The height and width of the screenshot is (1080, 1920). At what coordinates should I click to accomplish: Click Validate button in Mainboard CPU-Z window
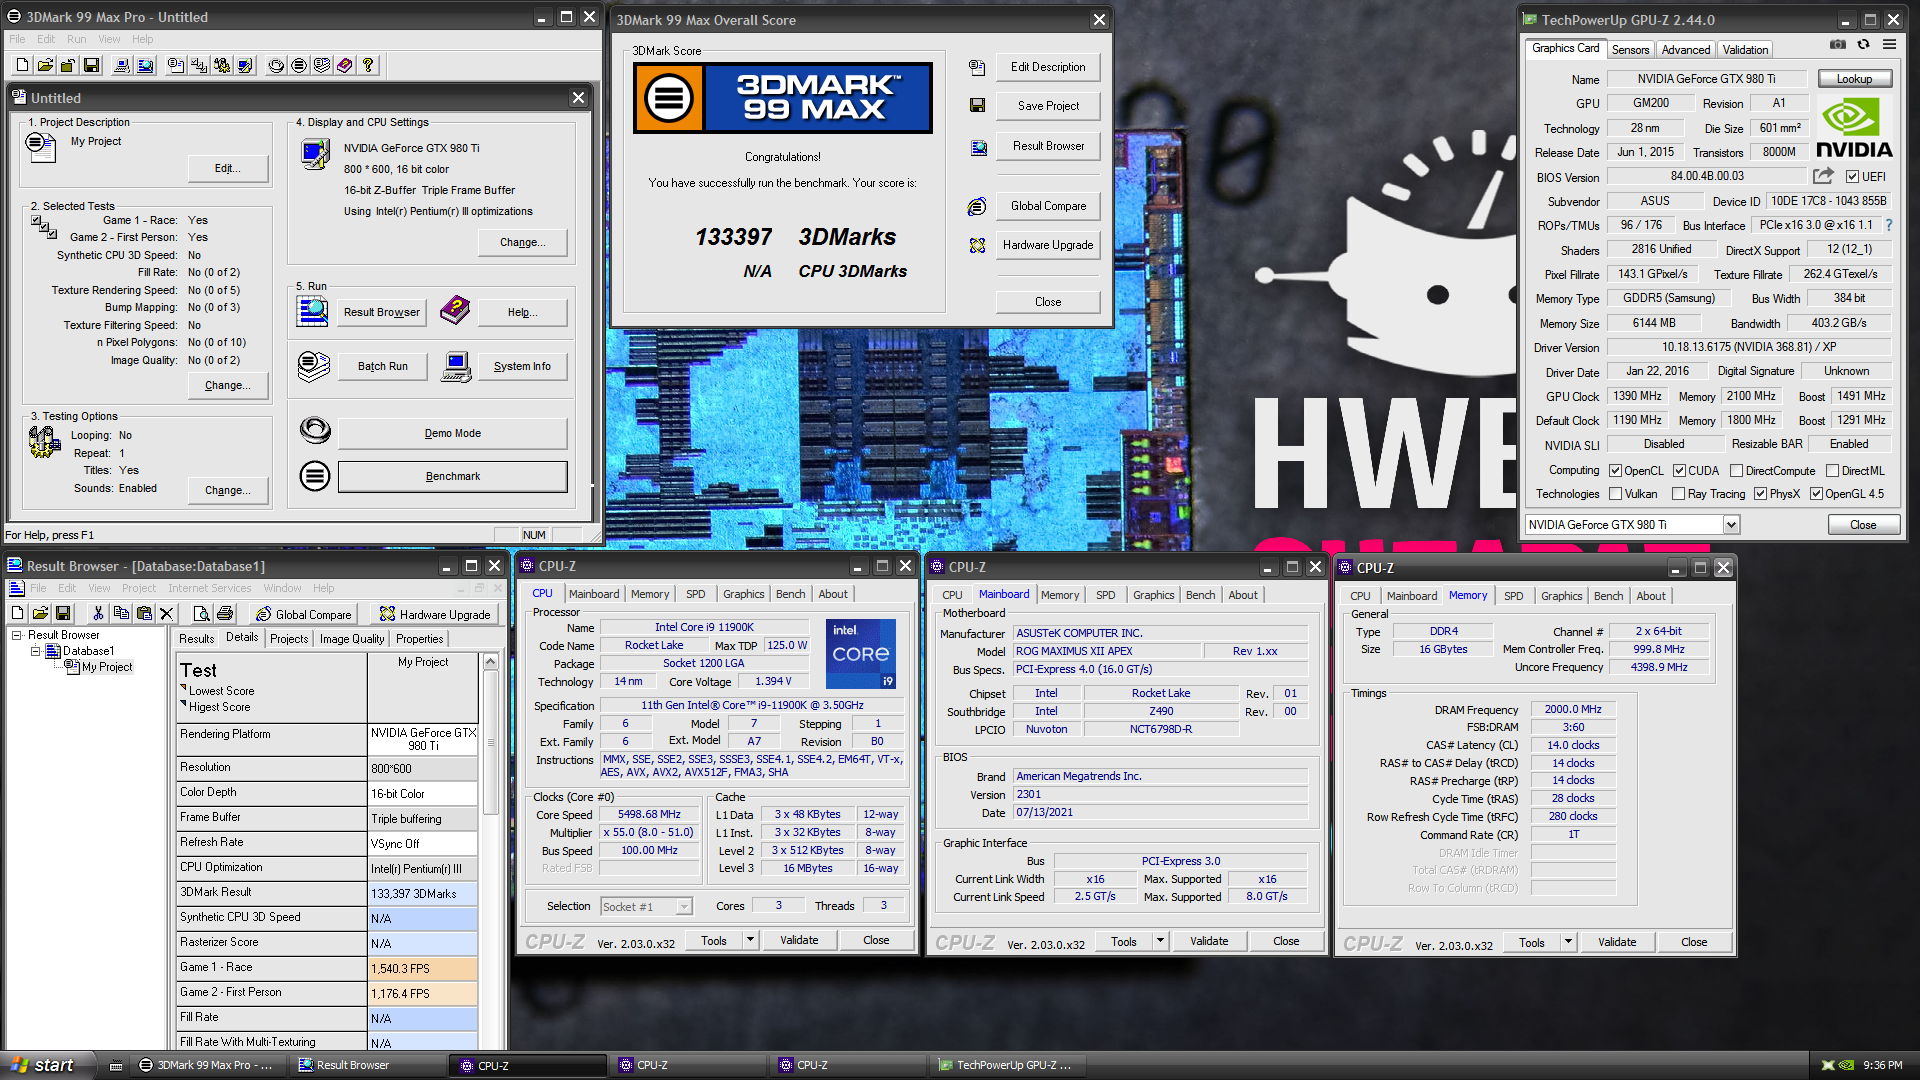(1209, 941)
